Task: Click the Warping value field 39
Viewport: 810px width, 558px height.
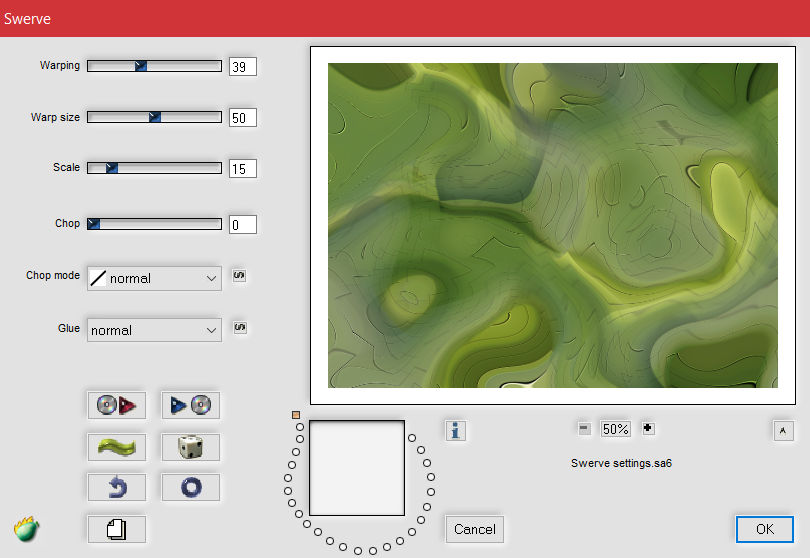Action: click(243, 67)
